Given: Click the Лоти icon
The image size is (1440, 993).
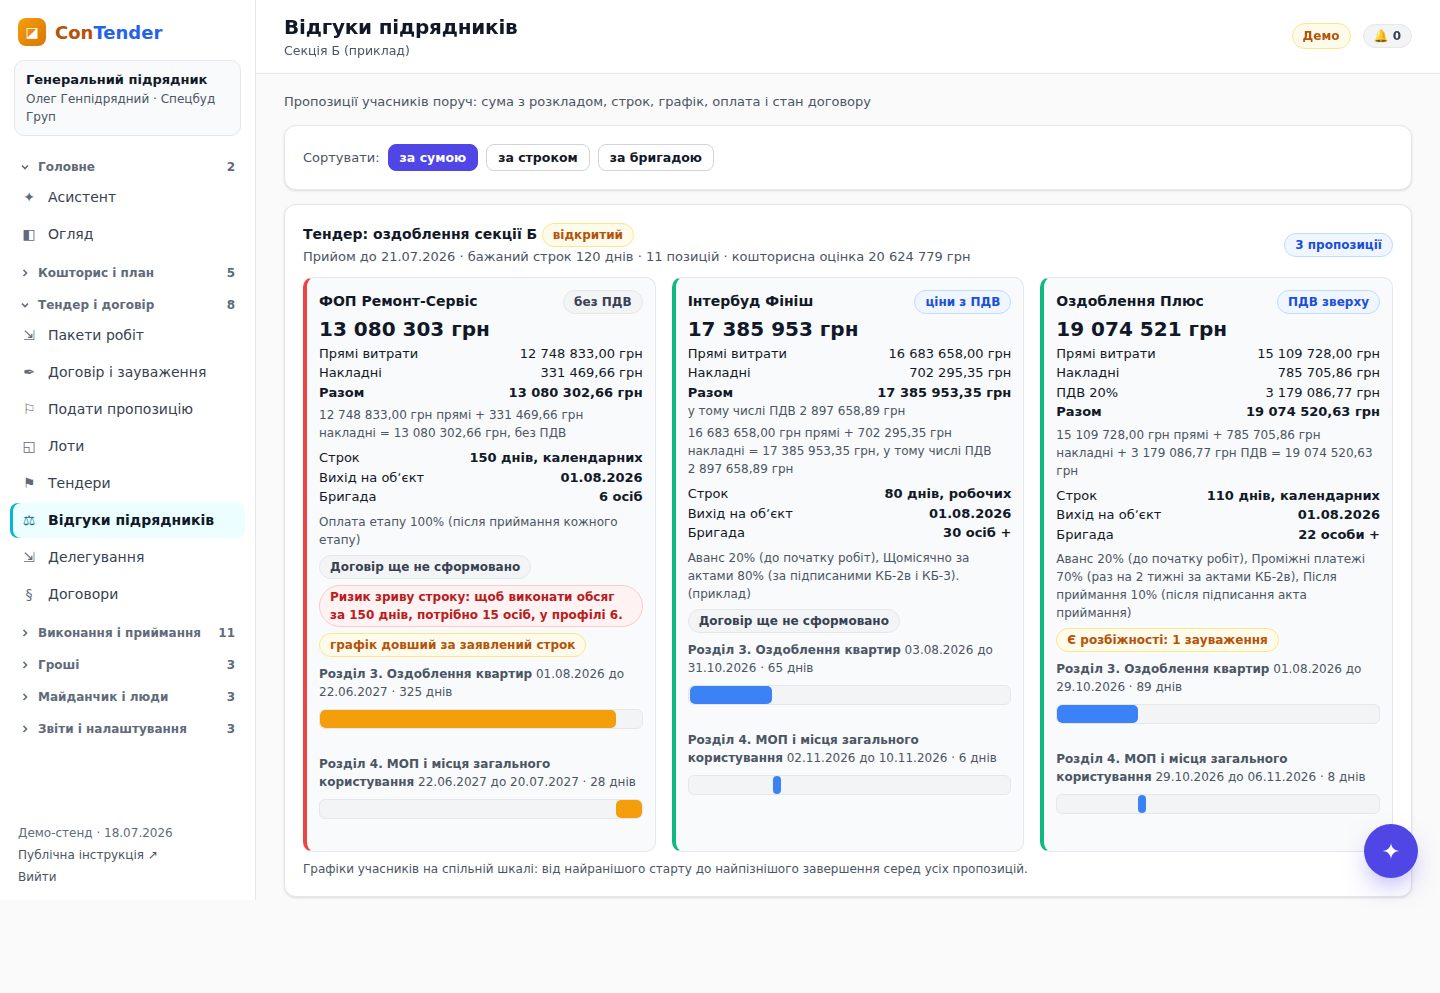Looking at the screenshot, I should coord(29,446).
